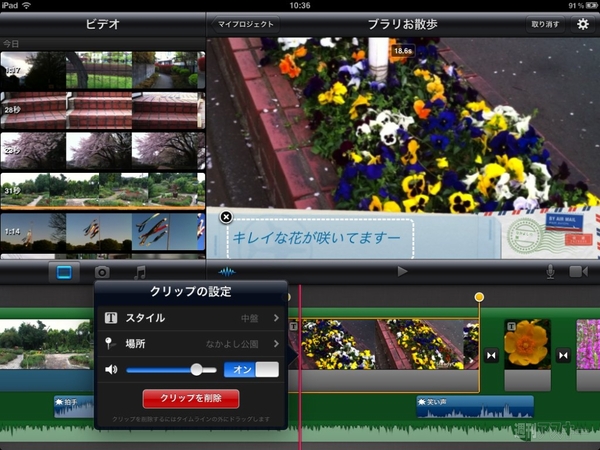Open transition before the orange flower clip
Screen dimensions: 600x450
click(x=491, y=355)
